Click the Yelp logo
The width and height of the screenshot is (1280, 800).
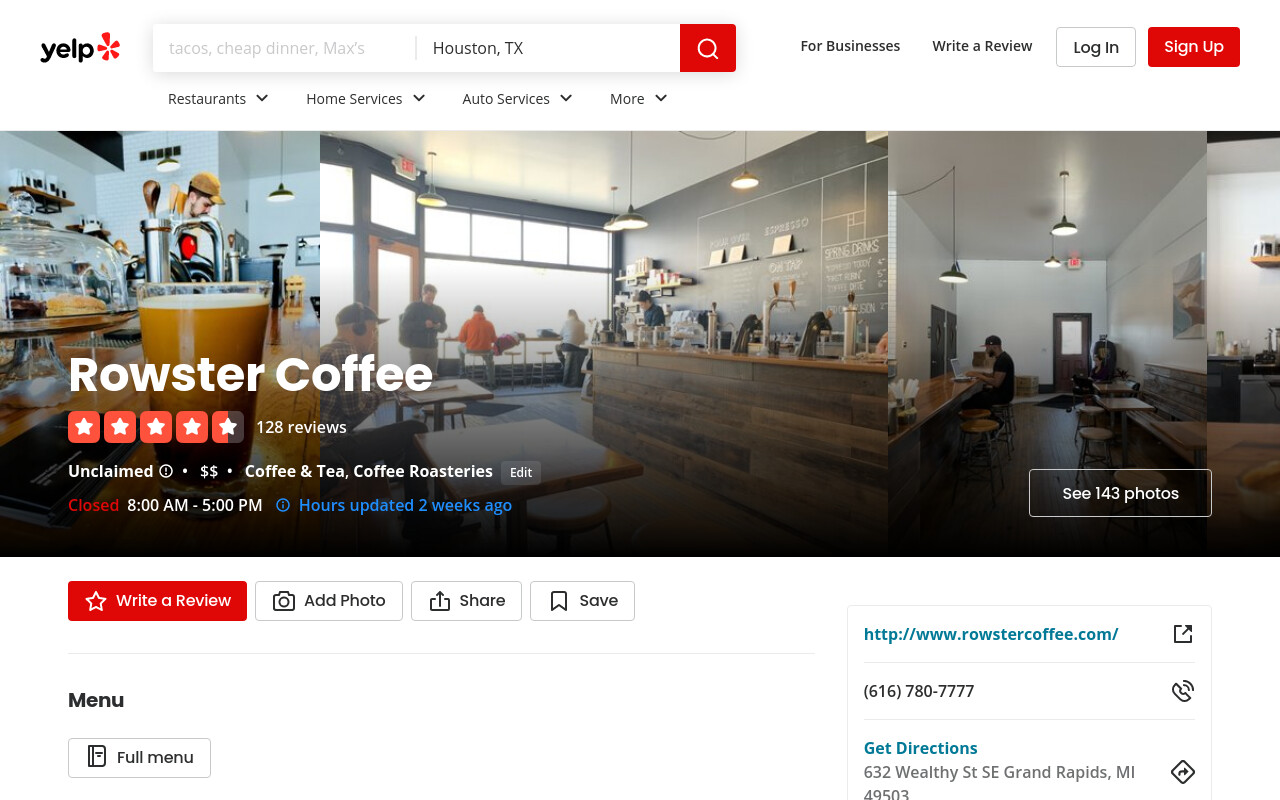[80, 48]
